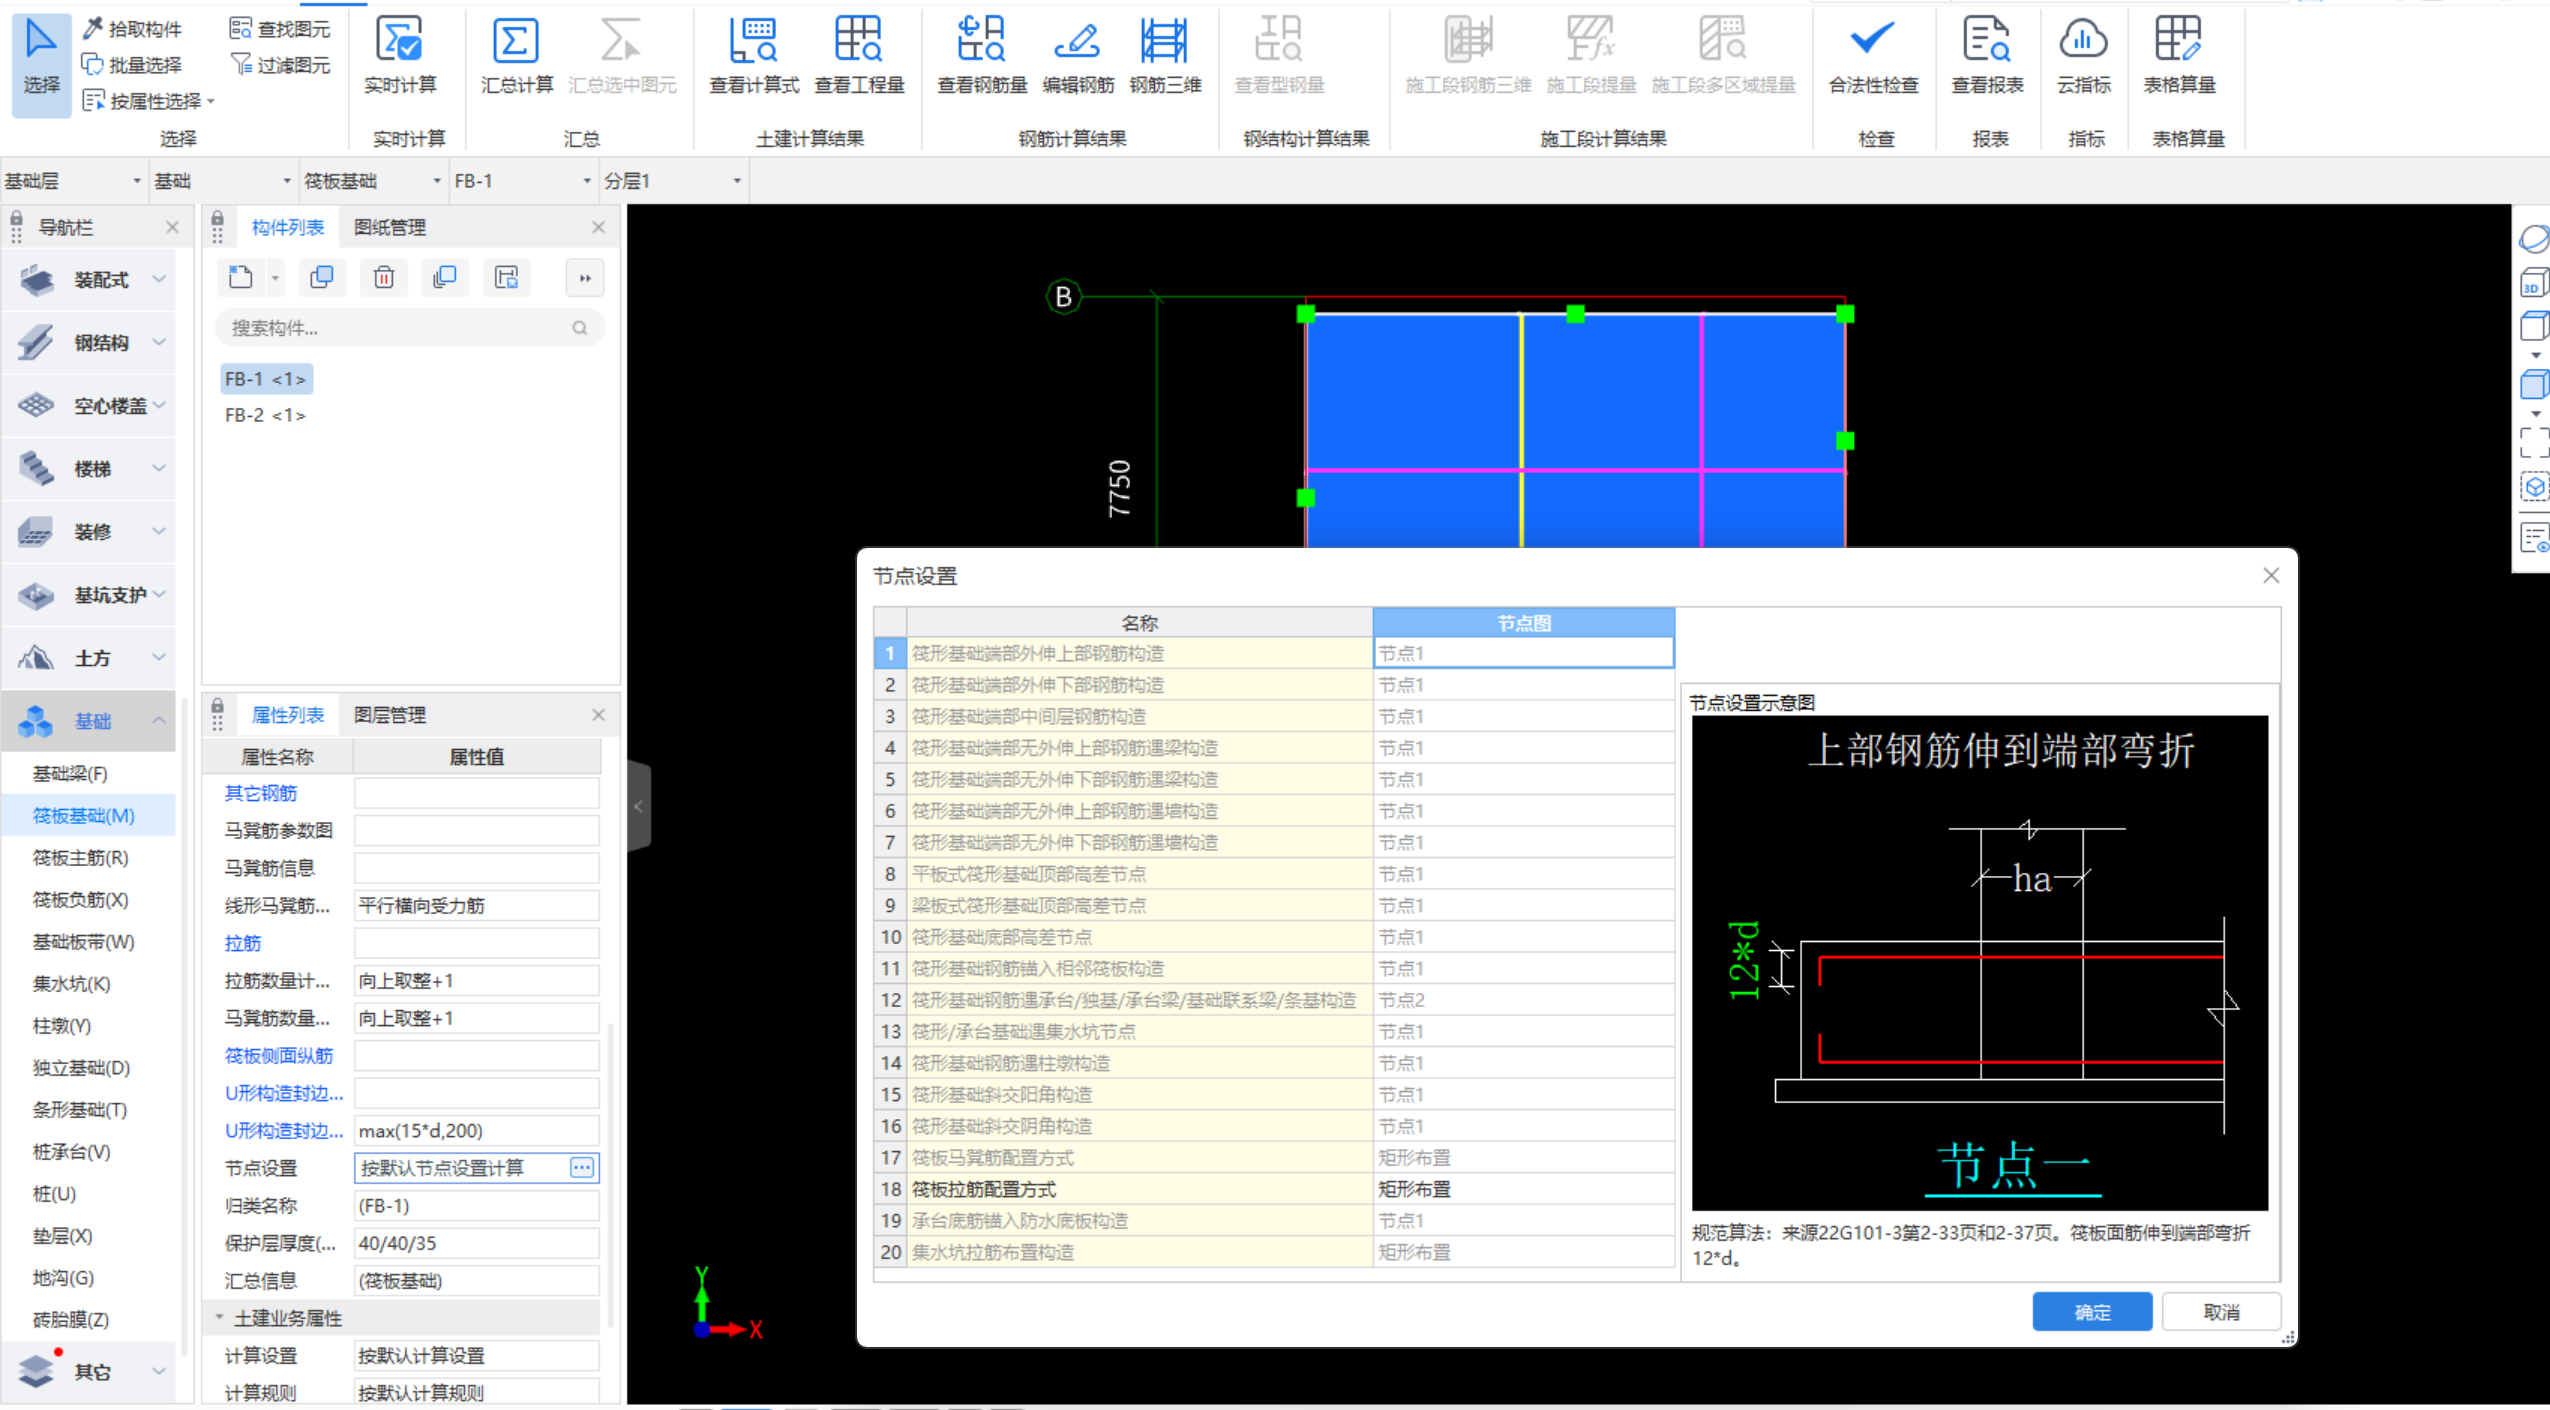Click the delete trash icon in component list
This screenshot has width=2550, height=1410.
(x=384, y=278)
